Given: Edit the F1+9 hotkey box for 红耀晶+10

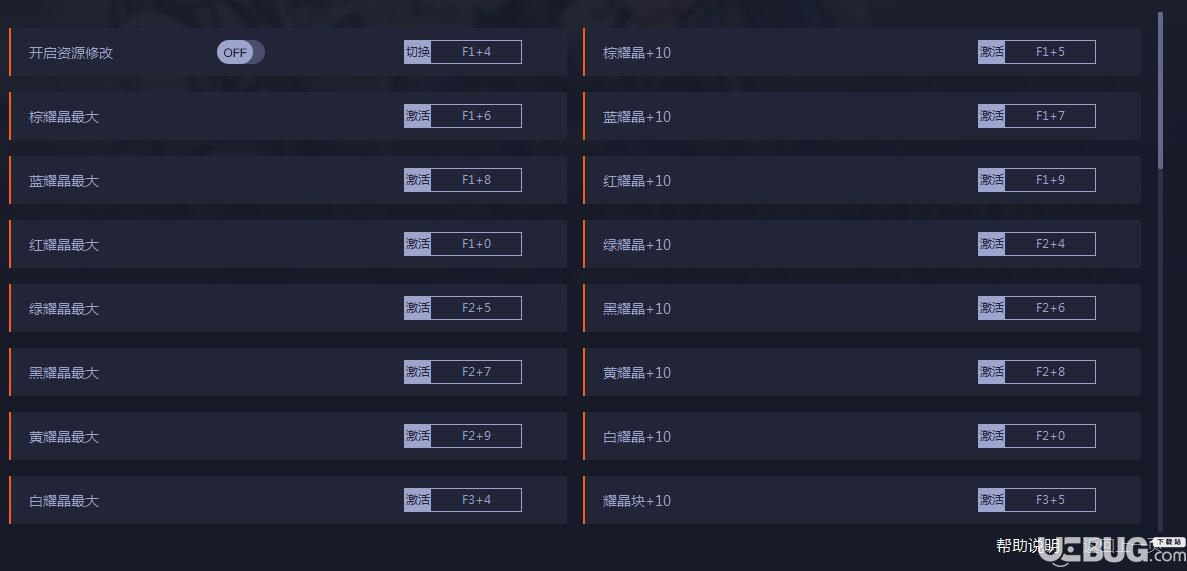Looking at the screenshot, I should [x=1050, y=180].
